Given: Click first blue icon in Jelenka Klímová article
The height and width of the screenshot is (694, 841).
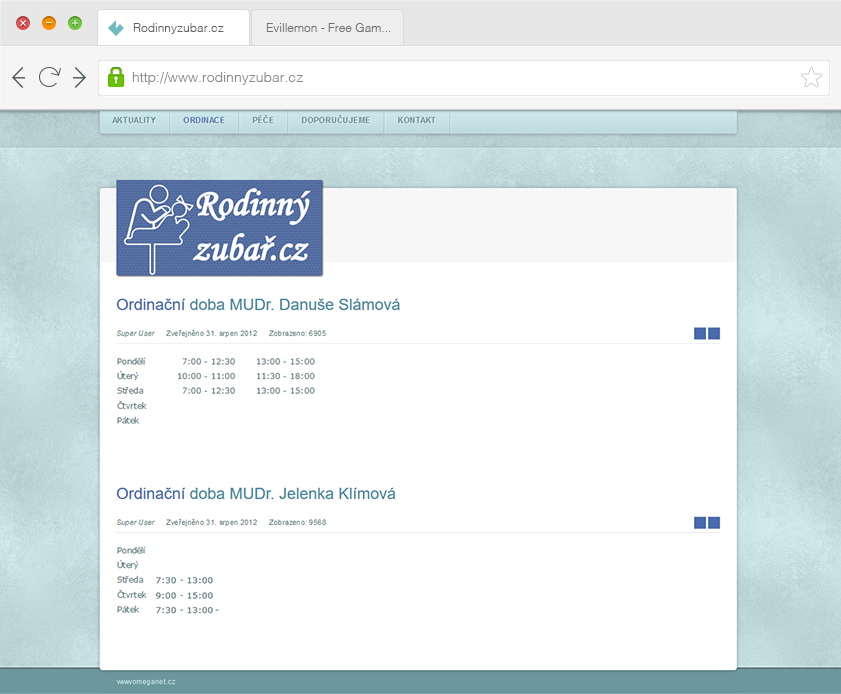Looking at the screenshot, I should [699, 523].
